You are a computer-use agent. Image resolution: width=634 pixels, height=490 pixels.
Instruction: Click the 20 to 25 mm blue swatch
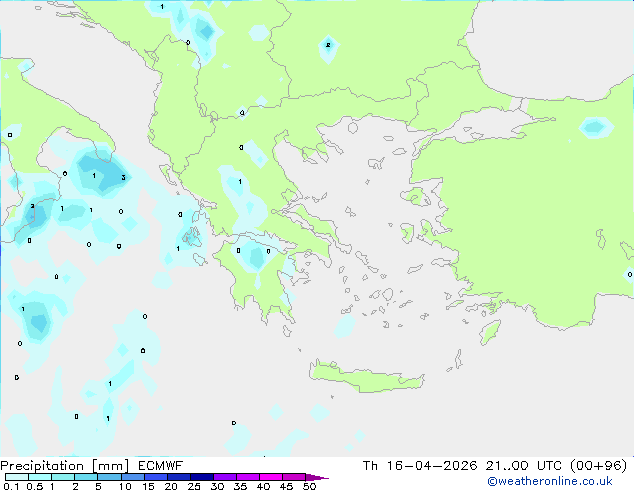[179, 477]
